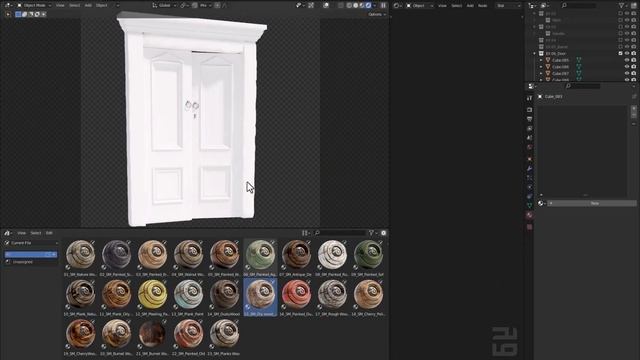640x360 pixels.
Task: Open the Object properties tab
Action: click(529, 159)
